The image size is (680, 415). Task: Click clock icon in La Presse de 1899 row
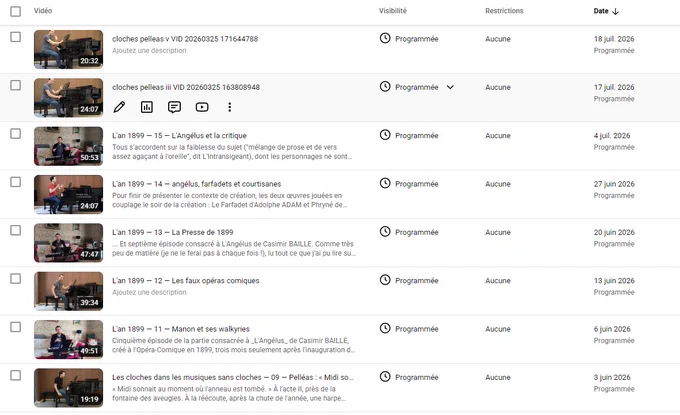pyautogui.click(x=385, y=232)
